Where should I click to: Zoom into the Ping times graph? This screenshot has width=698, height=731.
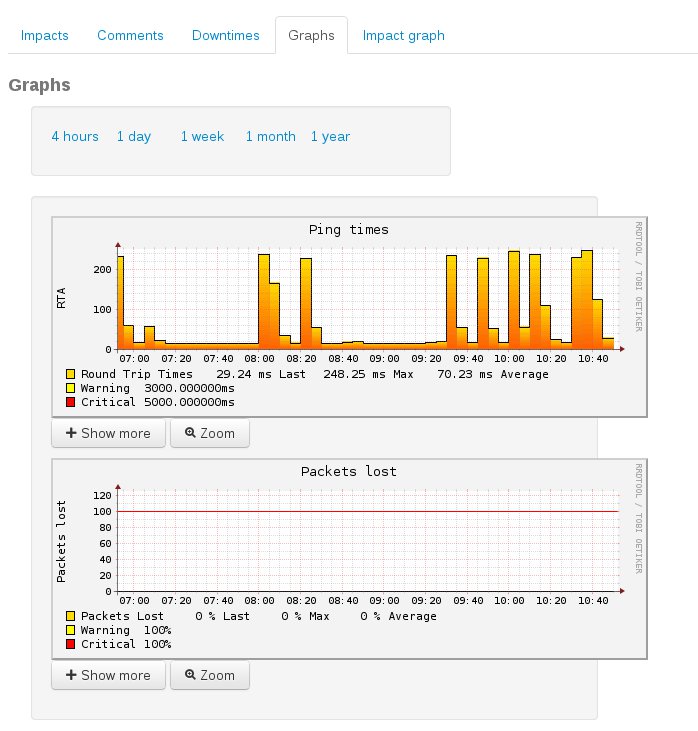tap(210, 433)
